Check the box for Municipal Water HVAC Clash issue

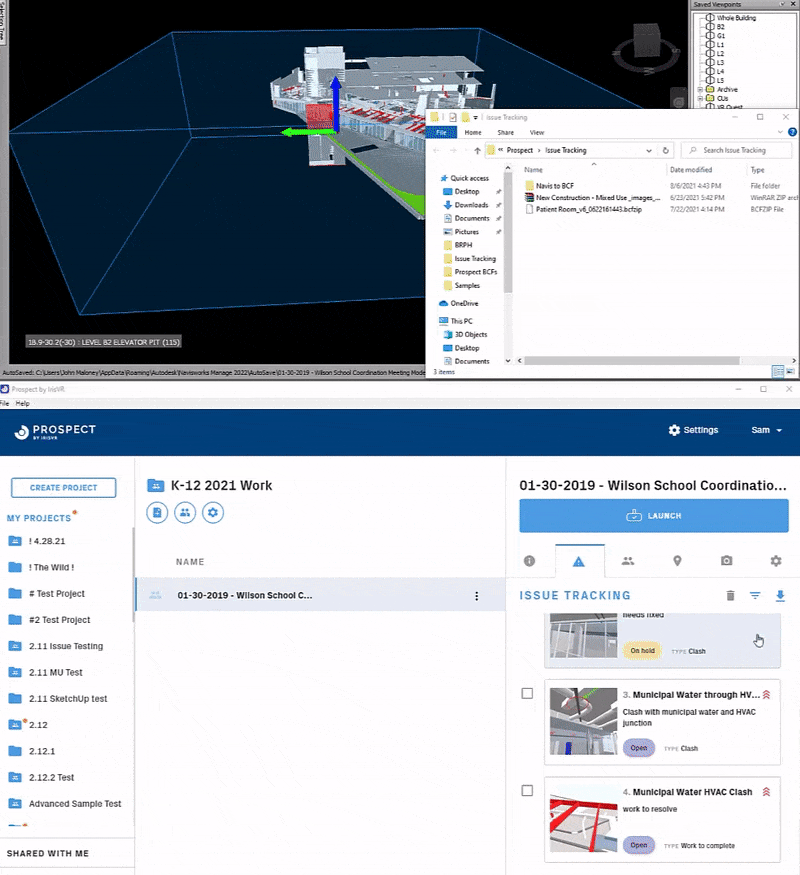(527, 791)
